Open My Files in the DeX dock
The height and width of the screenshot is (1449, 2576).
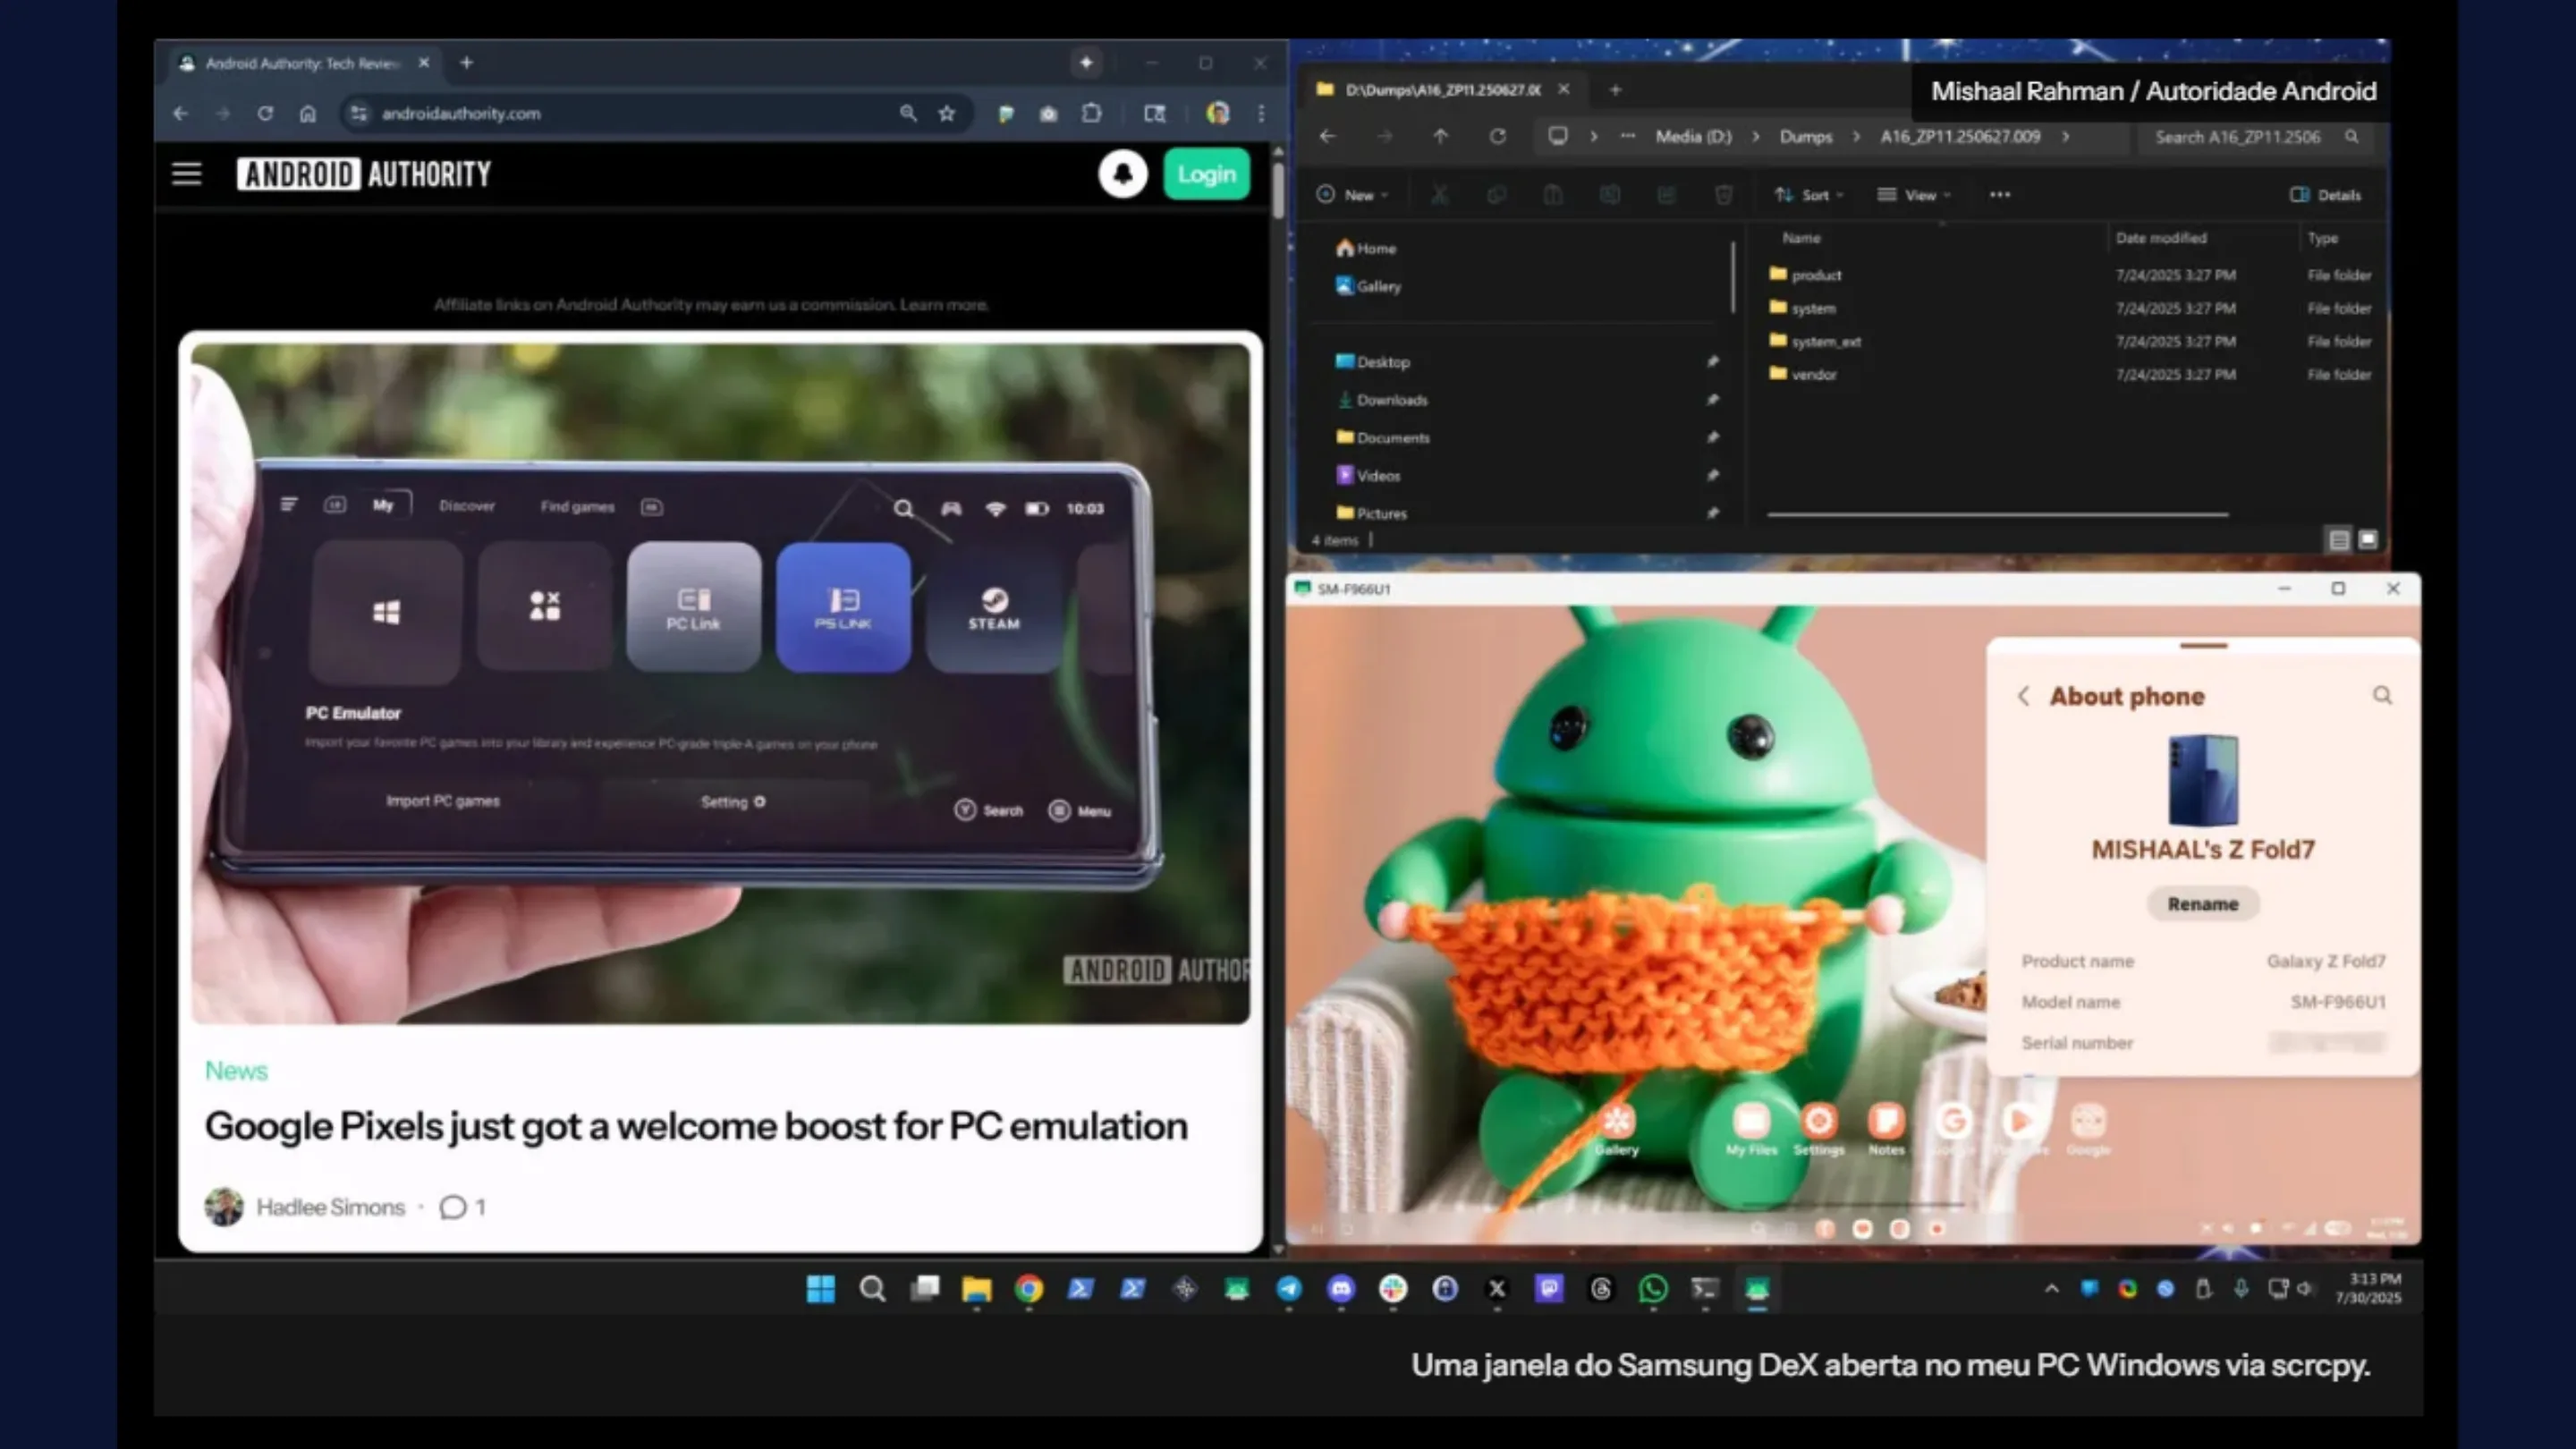pos(1751,1130)
